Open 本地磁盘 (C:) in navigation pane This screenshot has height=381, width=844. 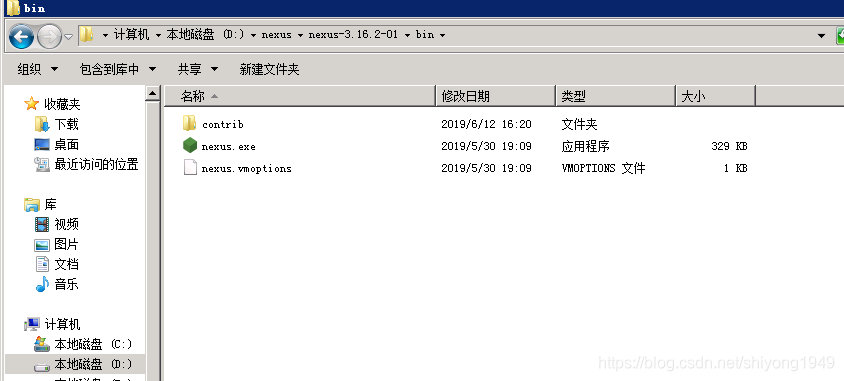(93, 344)
